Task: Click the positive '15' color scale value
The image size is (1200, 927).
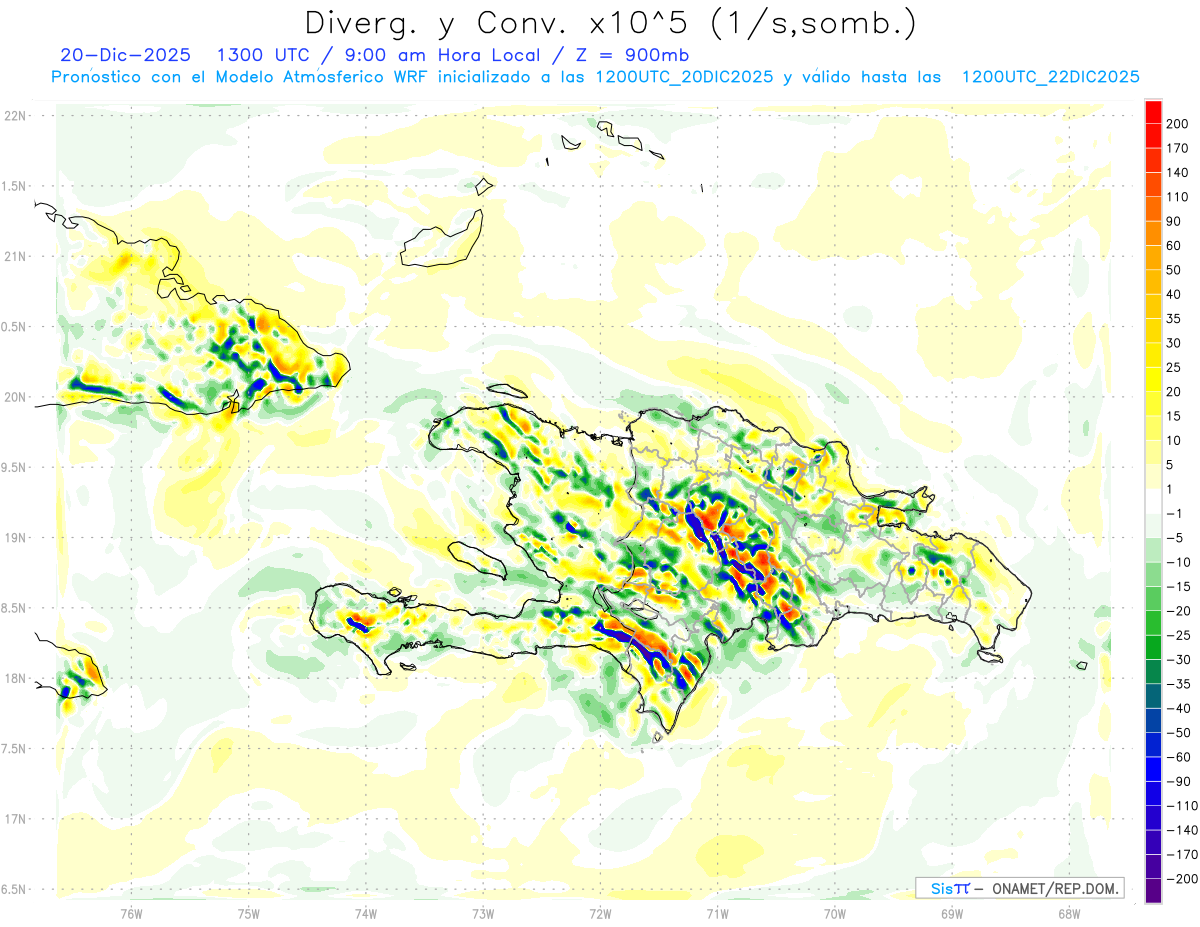Action: (x=1176, y=416)
